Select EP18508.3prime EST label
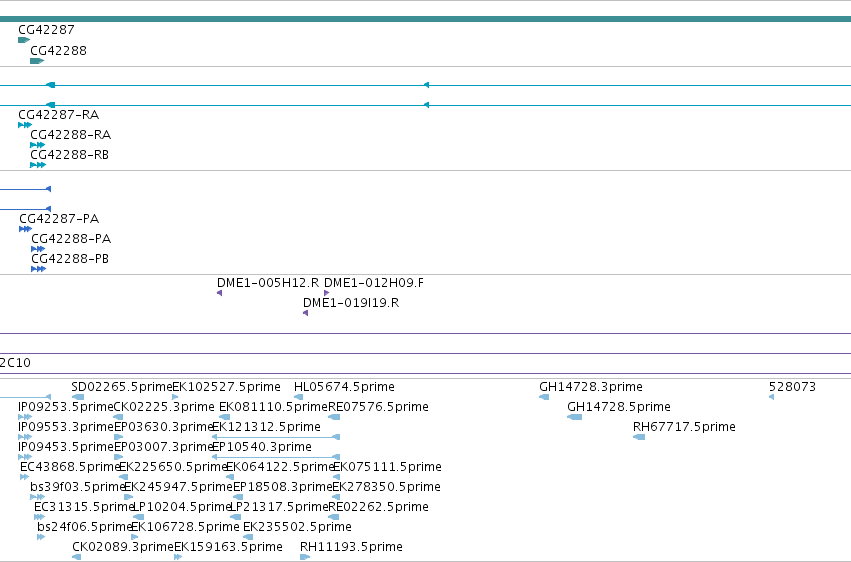Viewport: 851px width, 562px height. pos(282,488)
